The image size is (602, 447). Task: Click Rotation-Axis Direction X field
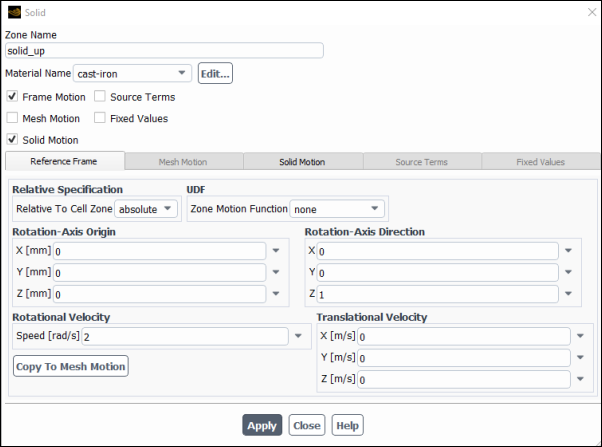pyautogui.click(x=437, y=251)
